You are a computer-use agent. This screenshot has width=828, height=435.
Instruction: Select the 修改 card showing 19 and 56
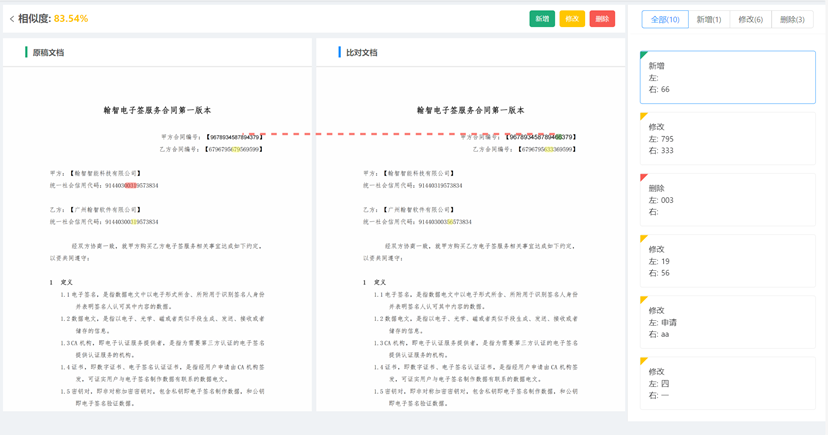click(x=727, y=261)
